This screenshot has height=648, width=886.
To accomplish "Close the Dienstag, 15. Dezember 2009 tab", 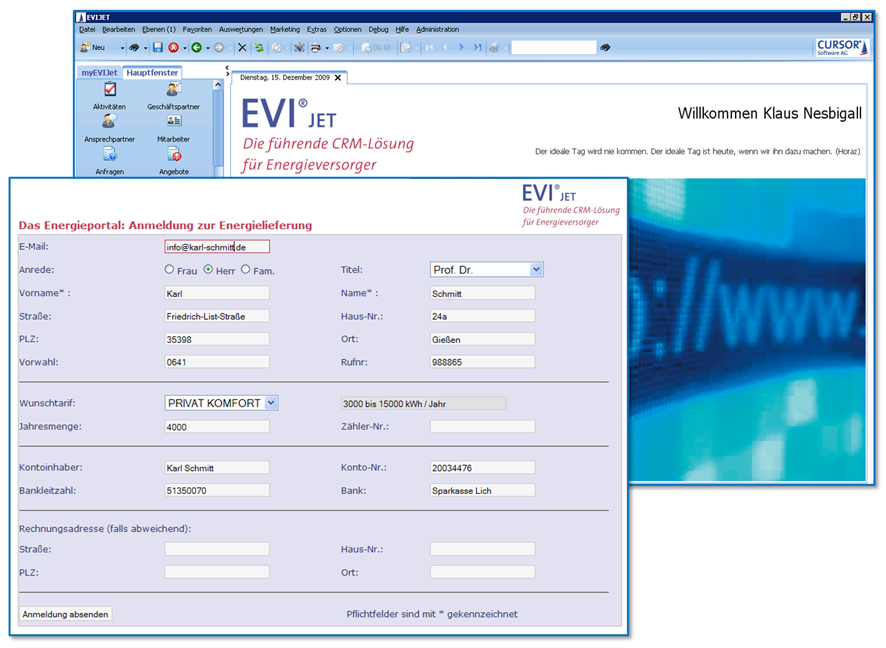I will 338,78.
